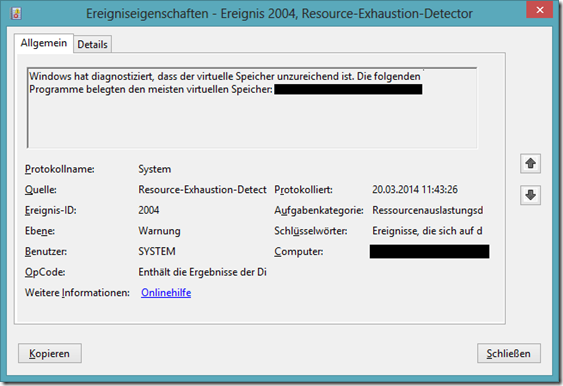
Task: Click the event properties icon in title bar
Action: [x=16, y=14]
